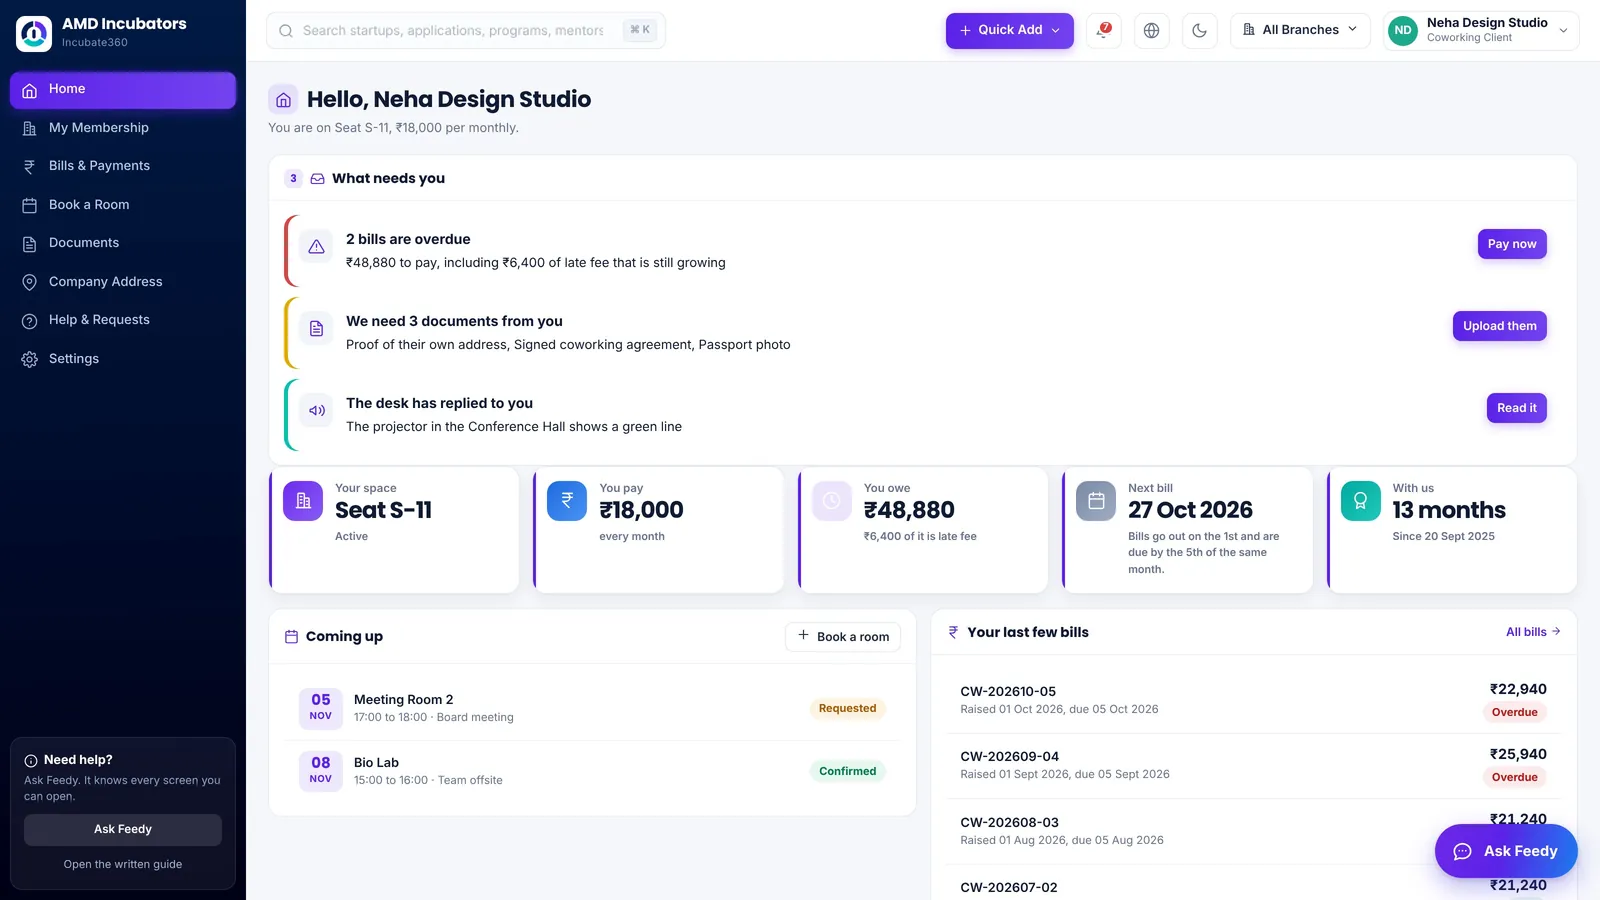The width and height of the screenshot is (1600, 900).
Task: Open Bills & Payments in the sidebar
Action: 123,166
